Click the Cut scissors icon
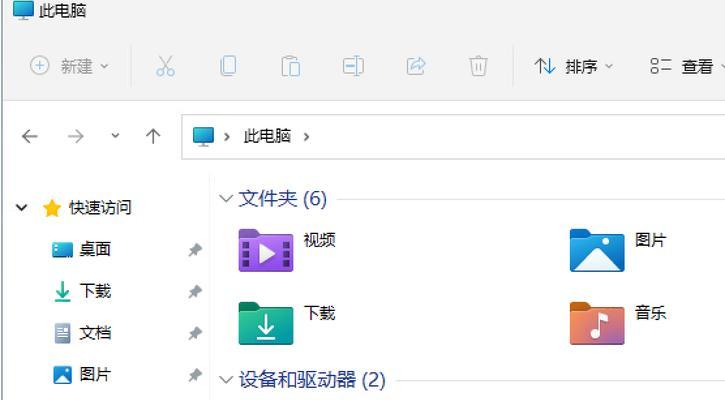 pos(165,66)
